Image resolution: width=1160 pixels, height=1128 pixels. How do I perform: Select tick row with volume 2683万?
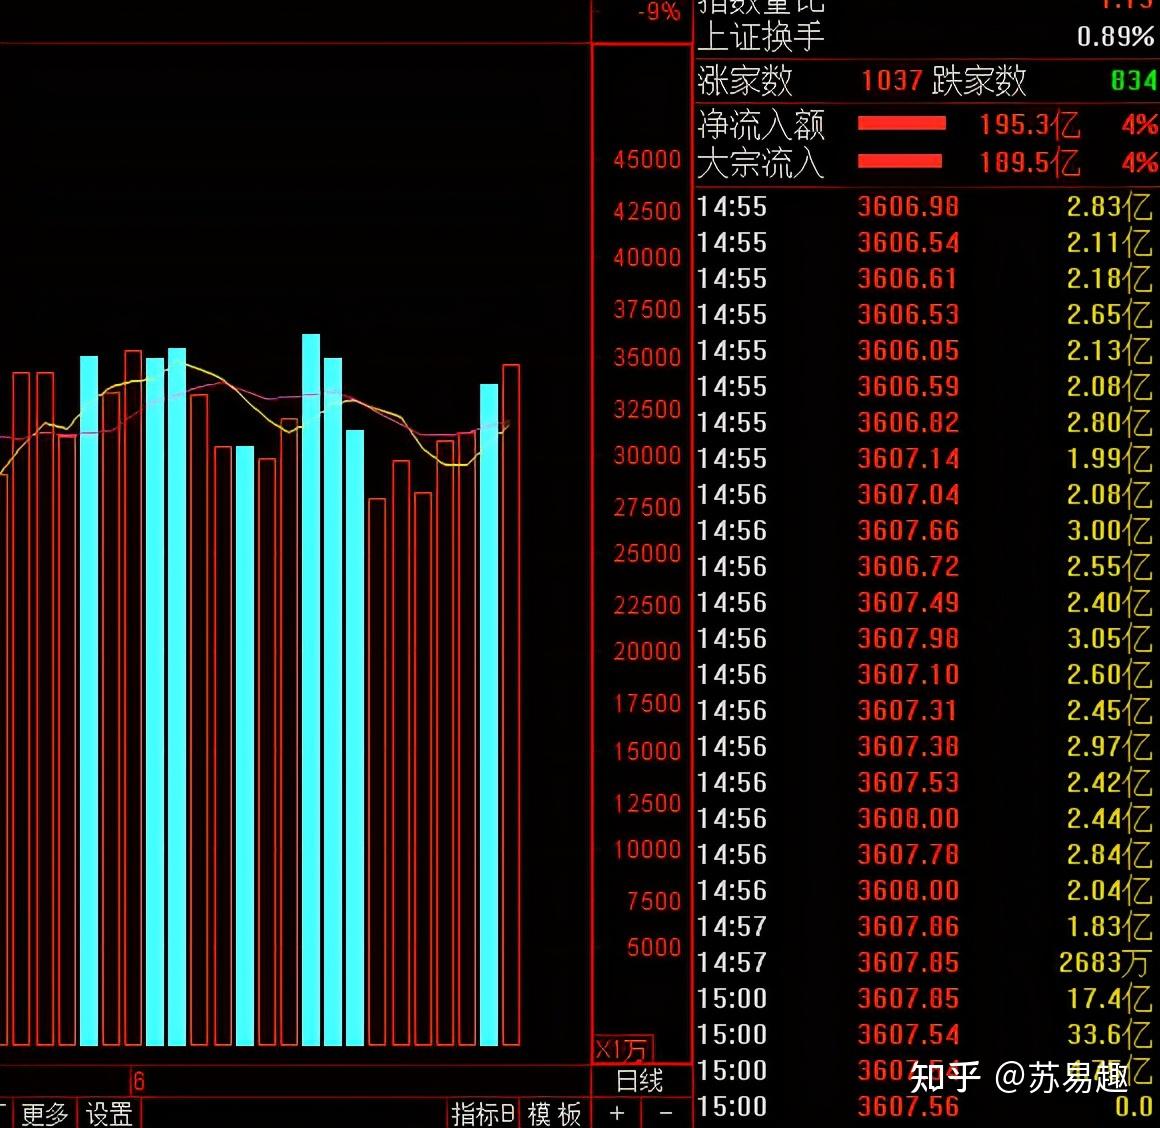(x=926, y=962)
